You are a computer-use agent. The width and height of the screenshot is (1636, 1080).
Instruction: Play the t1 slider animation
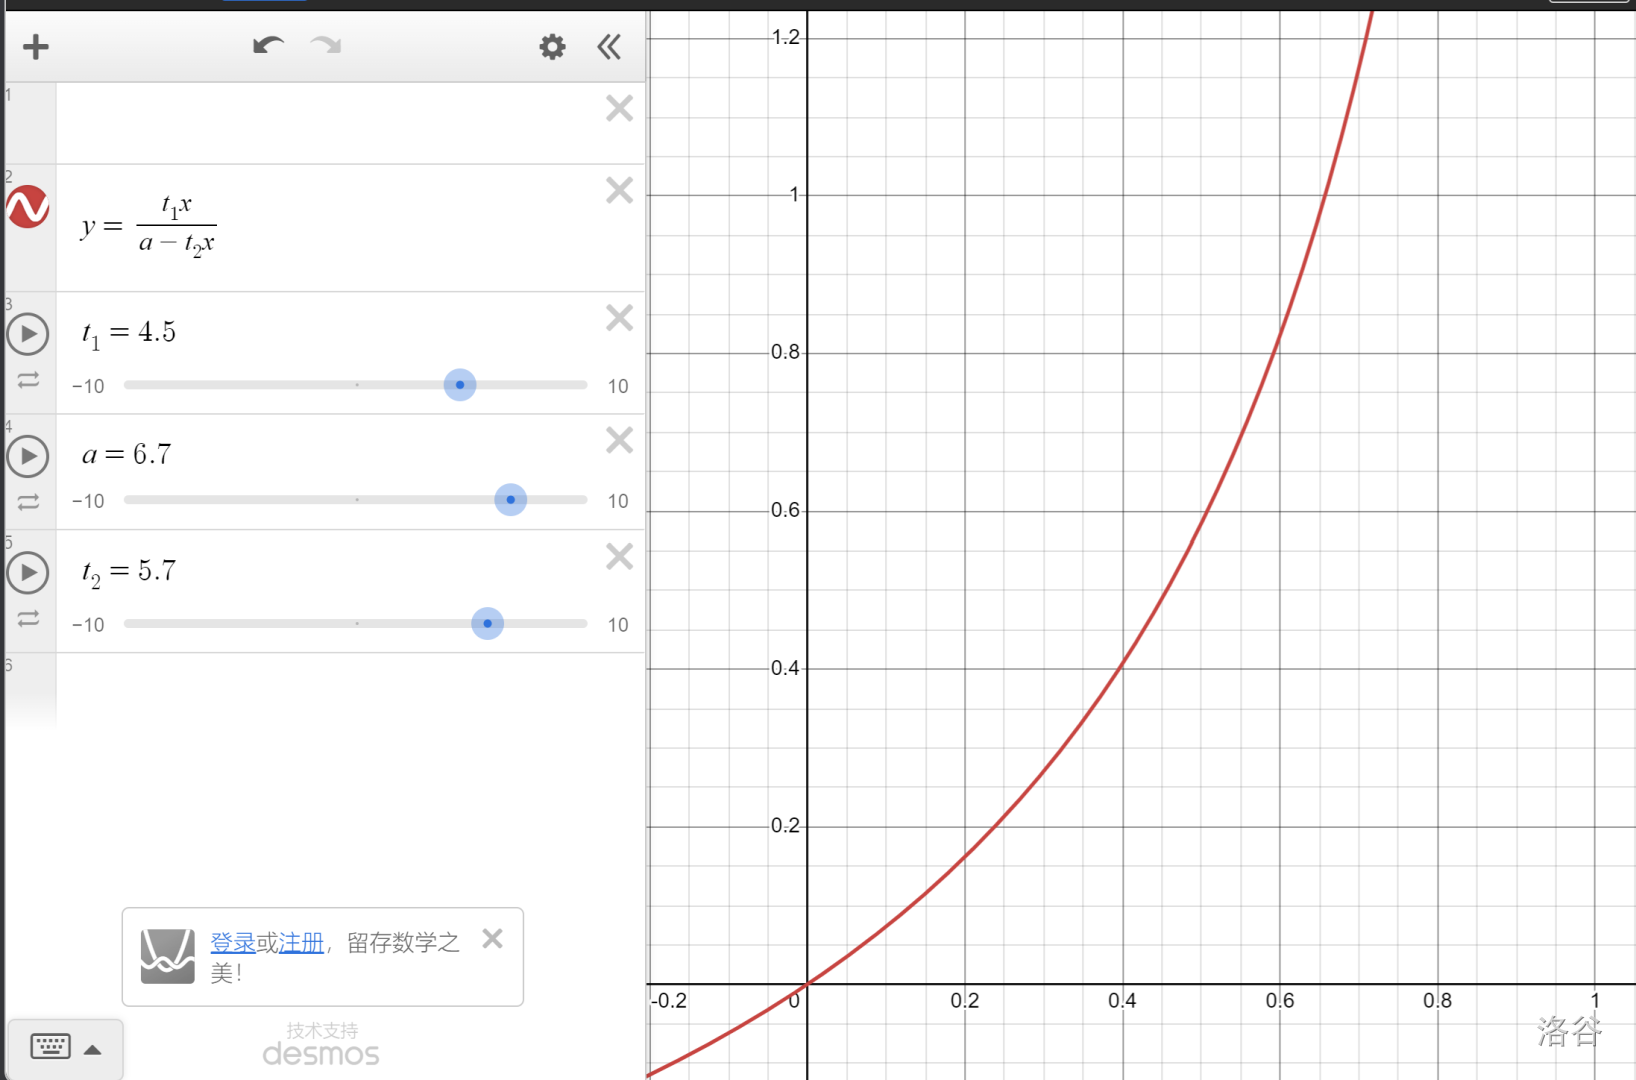pyautogui.click(x=28, y=334)
